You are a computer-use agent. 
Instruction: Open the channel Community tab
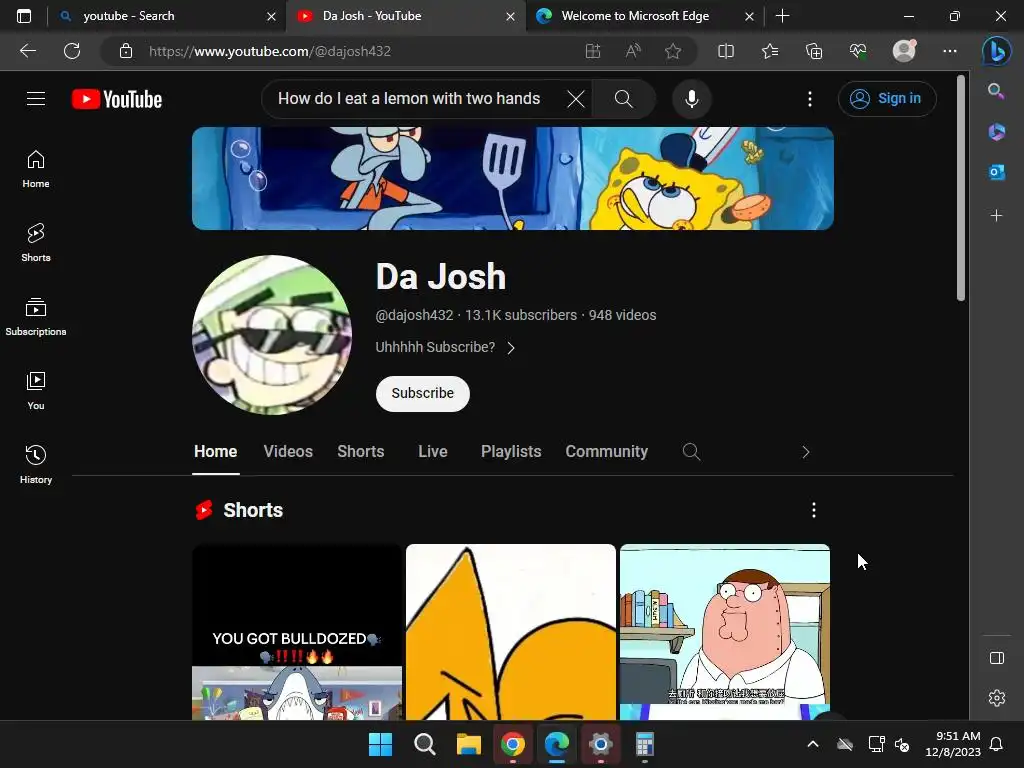click(607, 452)
